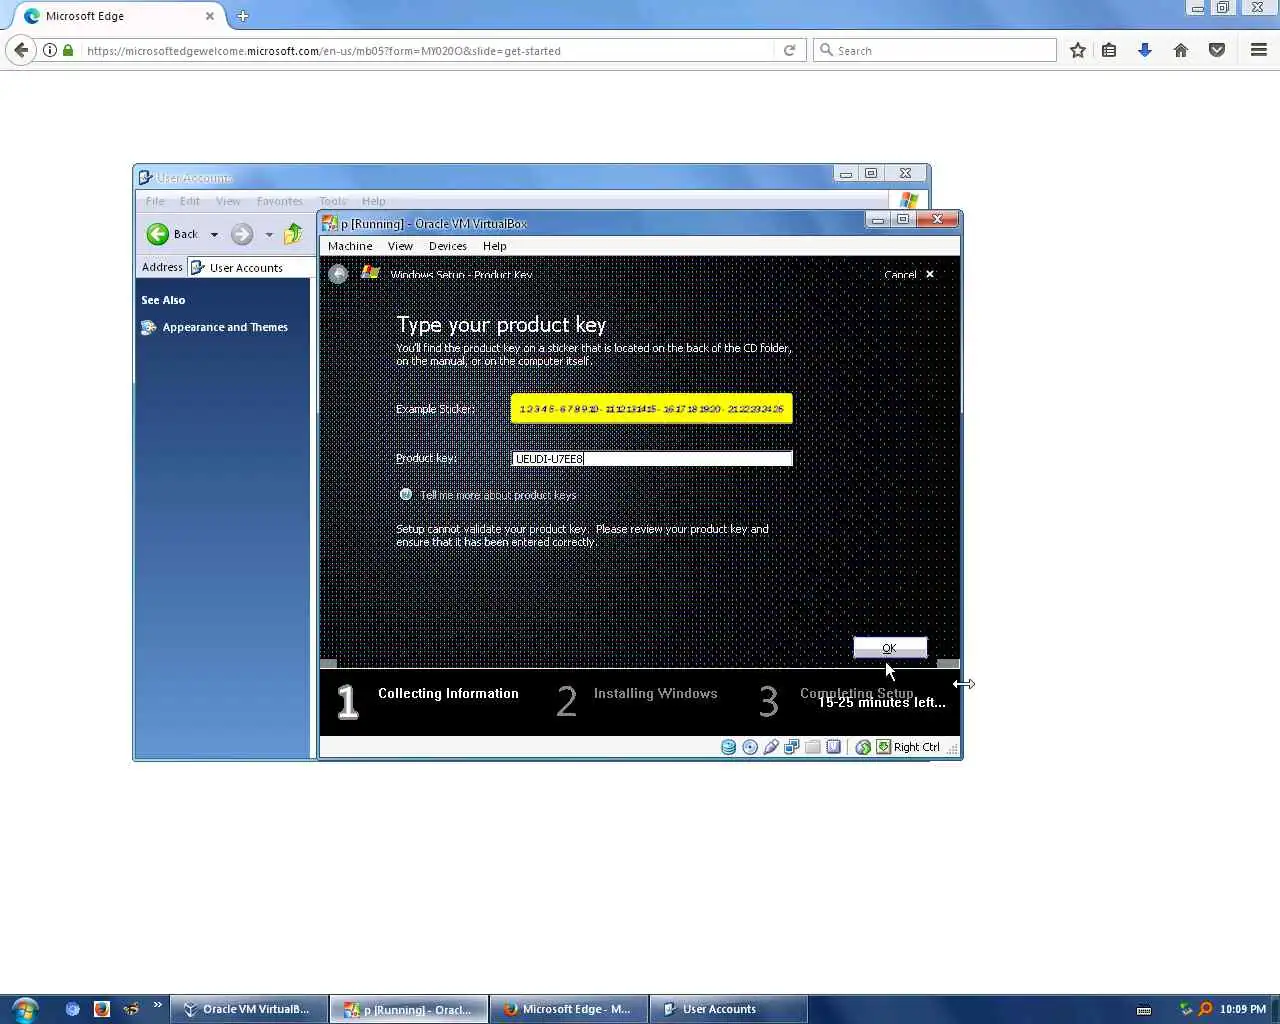The width and height of the screenshot is (1280, 1024).
Task: Click the green padlock icon in address bar
Action: point(68,50)
